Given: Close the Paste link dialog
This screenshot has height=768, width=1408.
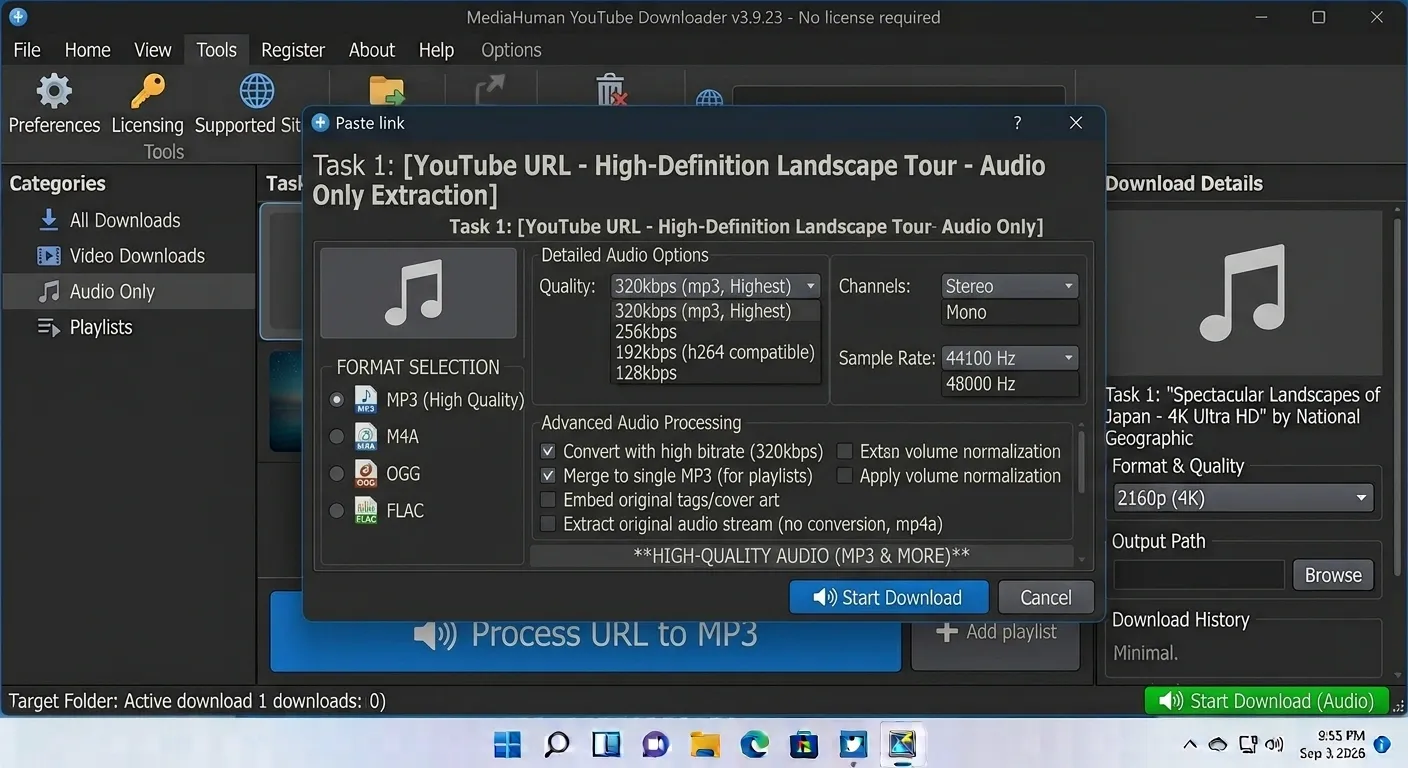Looking at the screenshot, I should [1076, 123].
